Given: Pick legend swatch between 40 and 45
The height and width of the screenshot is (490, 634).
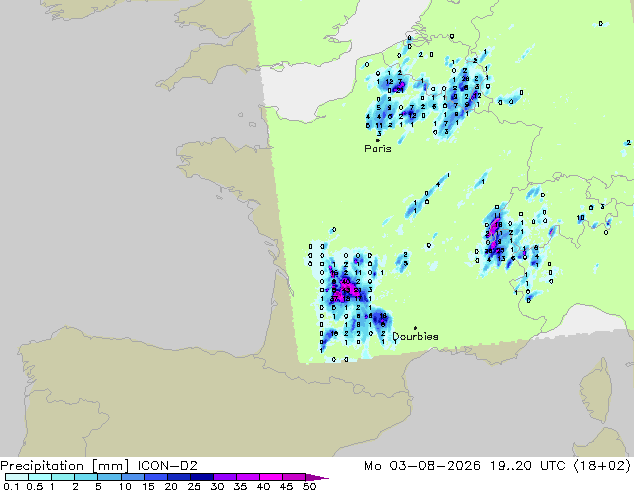Looking at the screenshot, I should point(271,477).
